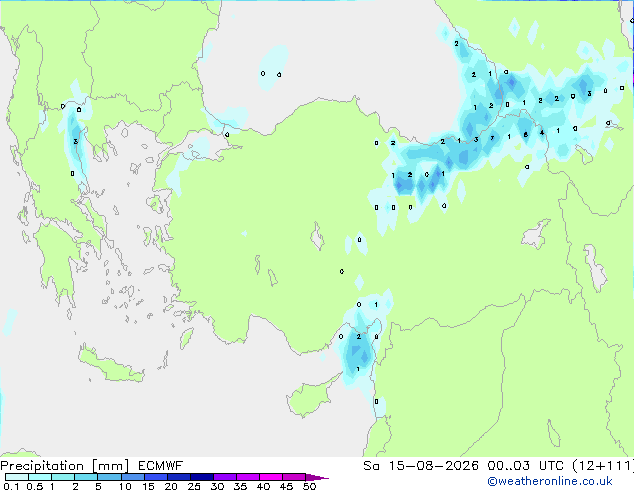
Task: Click the '(12+111)' forecast run label
Action: point(603,466)
